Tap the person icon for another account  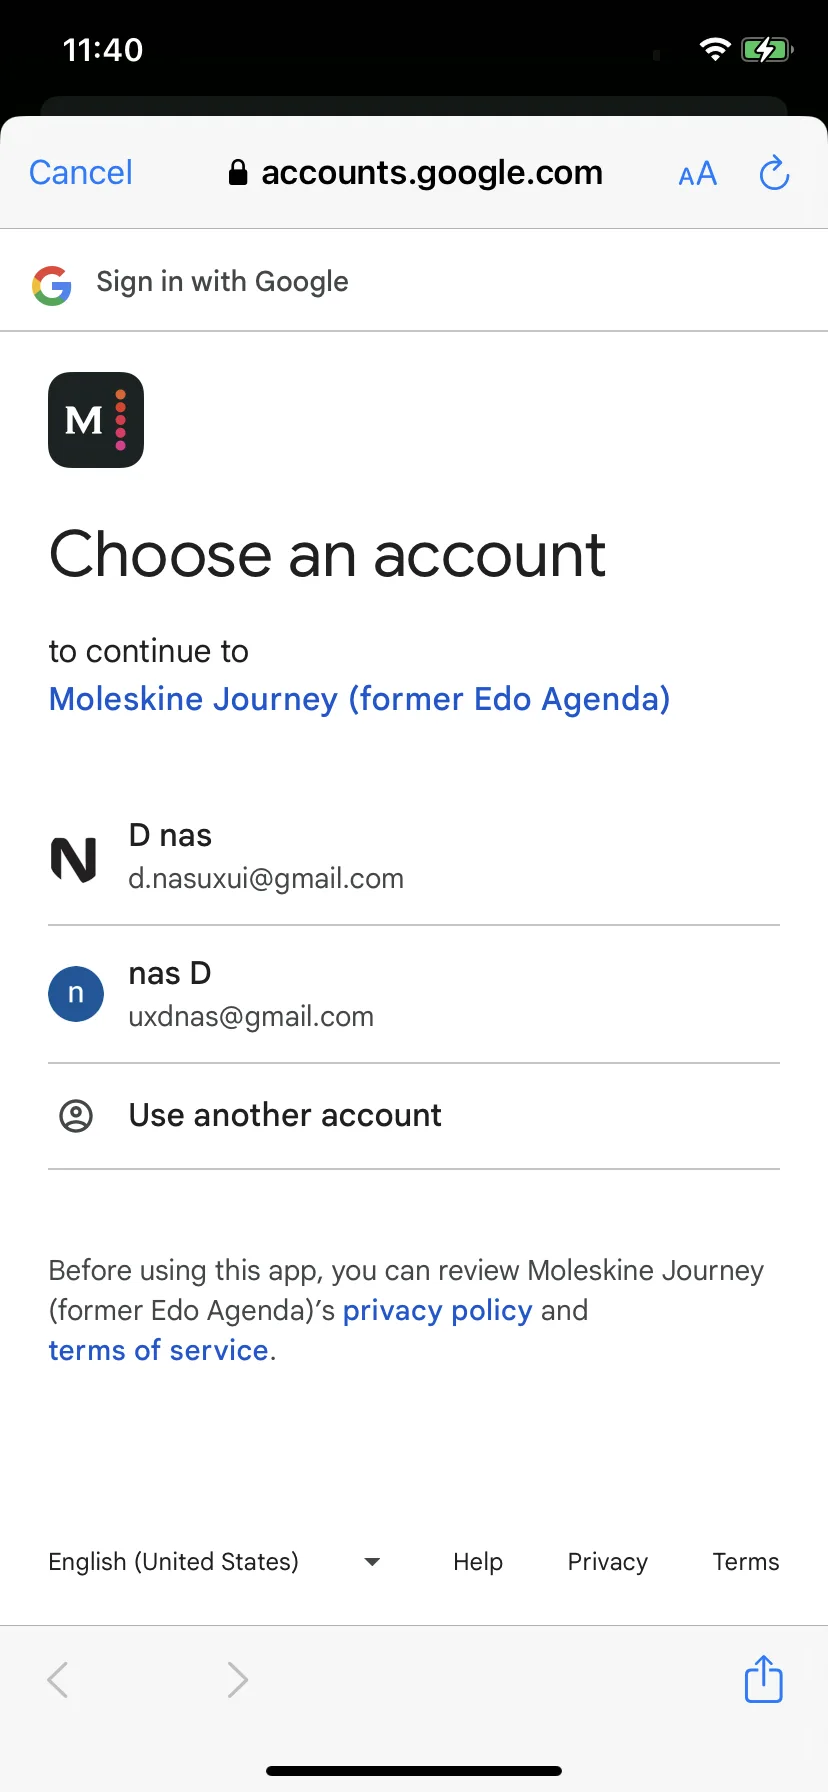(76, 1115)
